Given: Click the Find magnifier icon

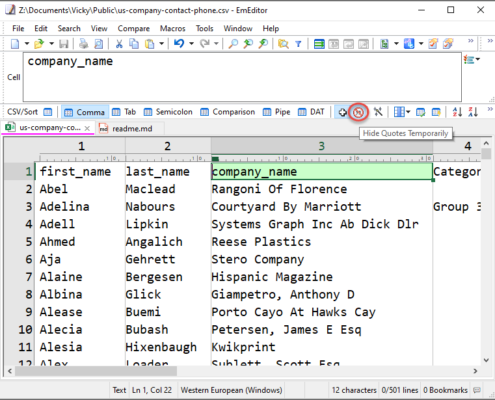Looking at the screenshot, I should (x=233, y=44).
